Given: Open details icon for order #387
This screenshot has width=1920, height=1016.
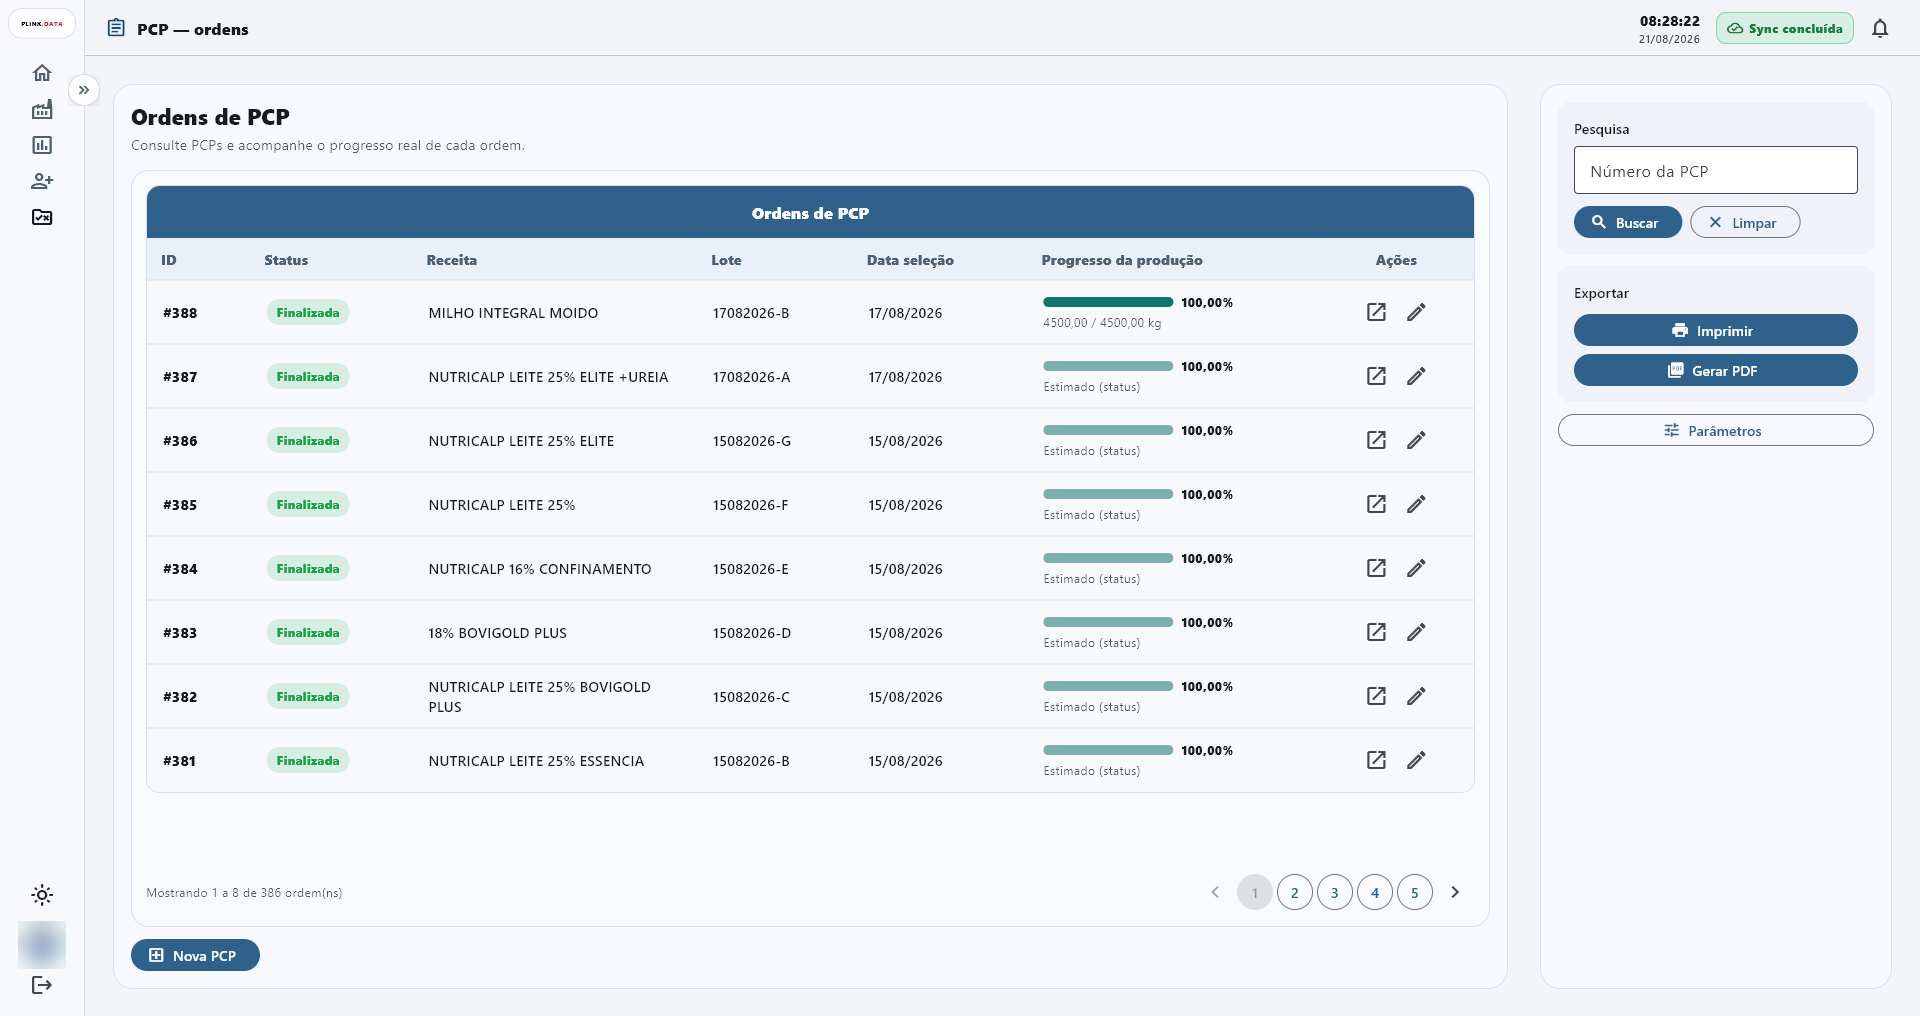Looking at the screenshot, I should pyautogui.click(x=1377, y=376).
